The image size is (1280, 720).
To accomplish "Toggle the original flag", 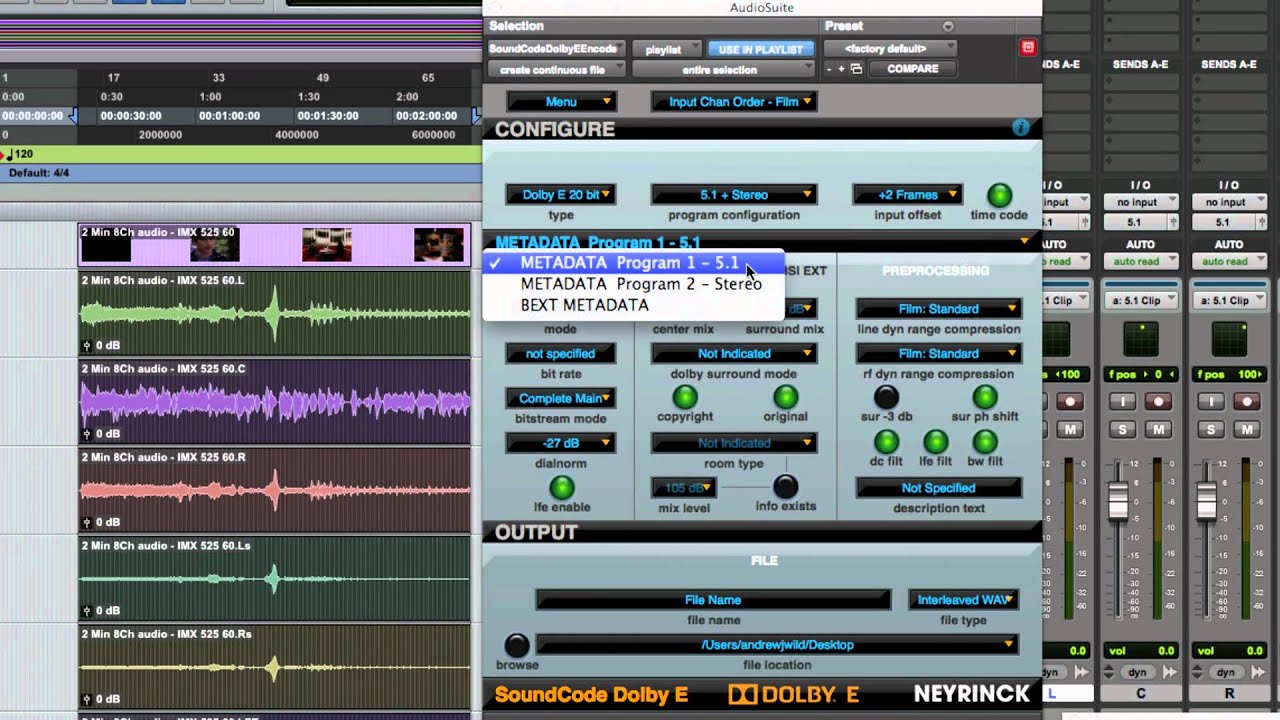I will (785, 397).
